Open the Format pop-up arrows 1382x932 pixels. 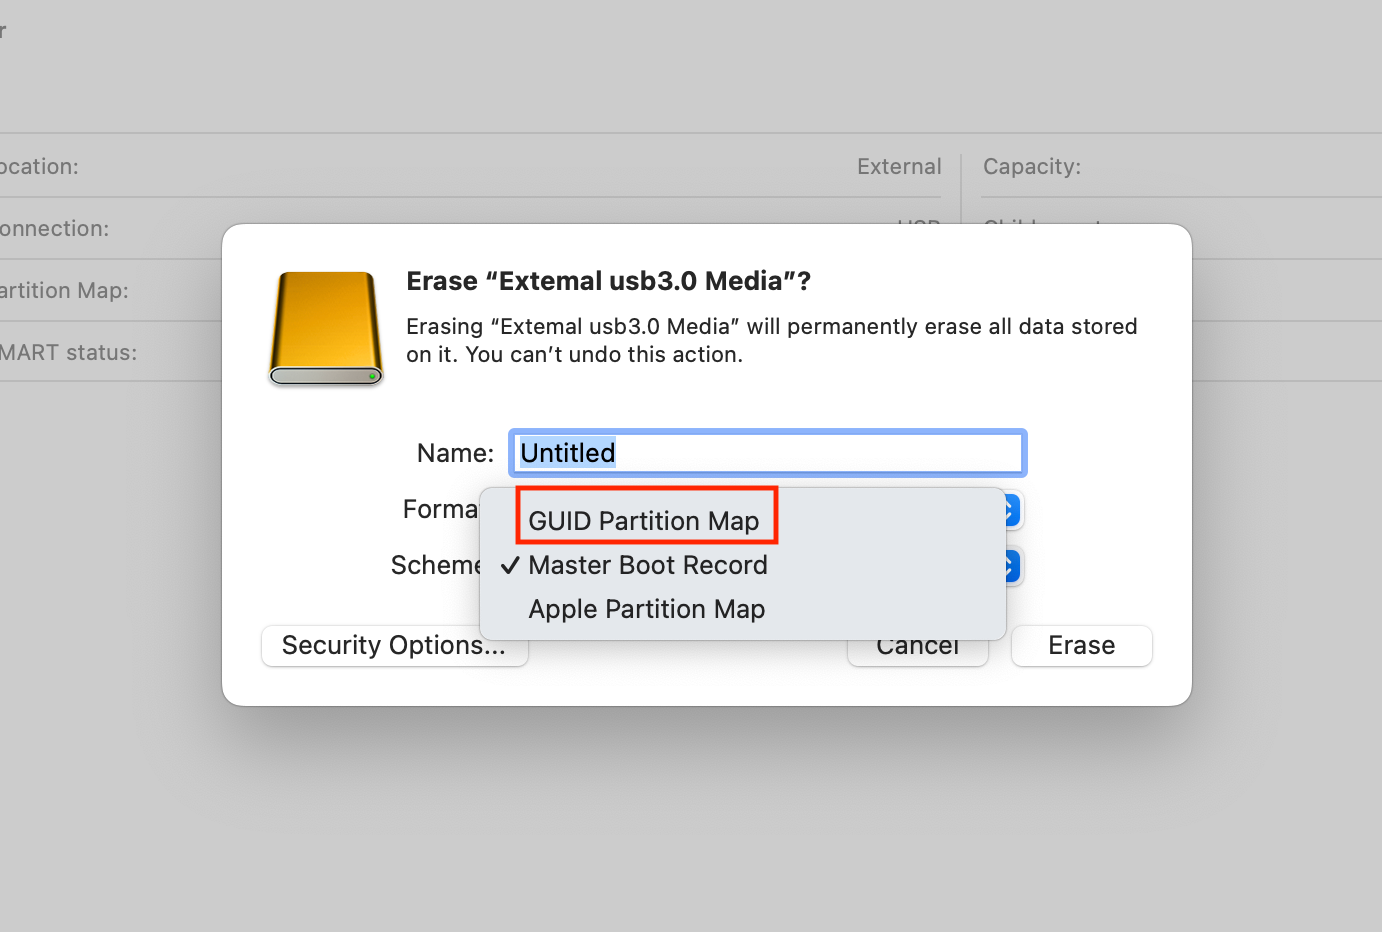(1012, 510)
